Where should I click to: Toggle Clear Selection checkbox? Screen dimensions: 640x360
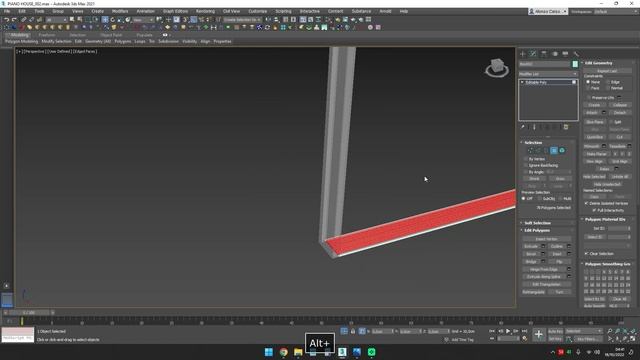pos(587,253)
